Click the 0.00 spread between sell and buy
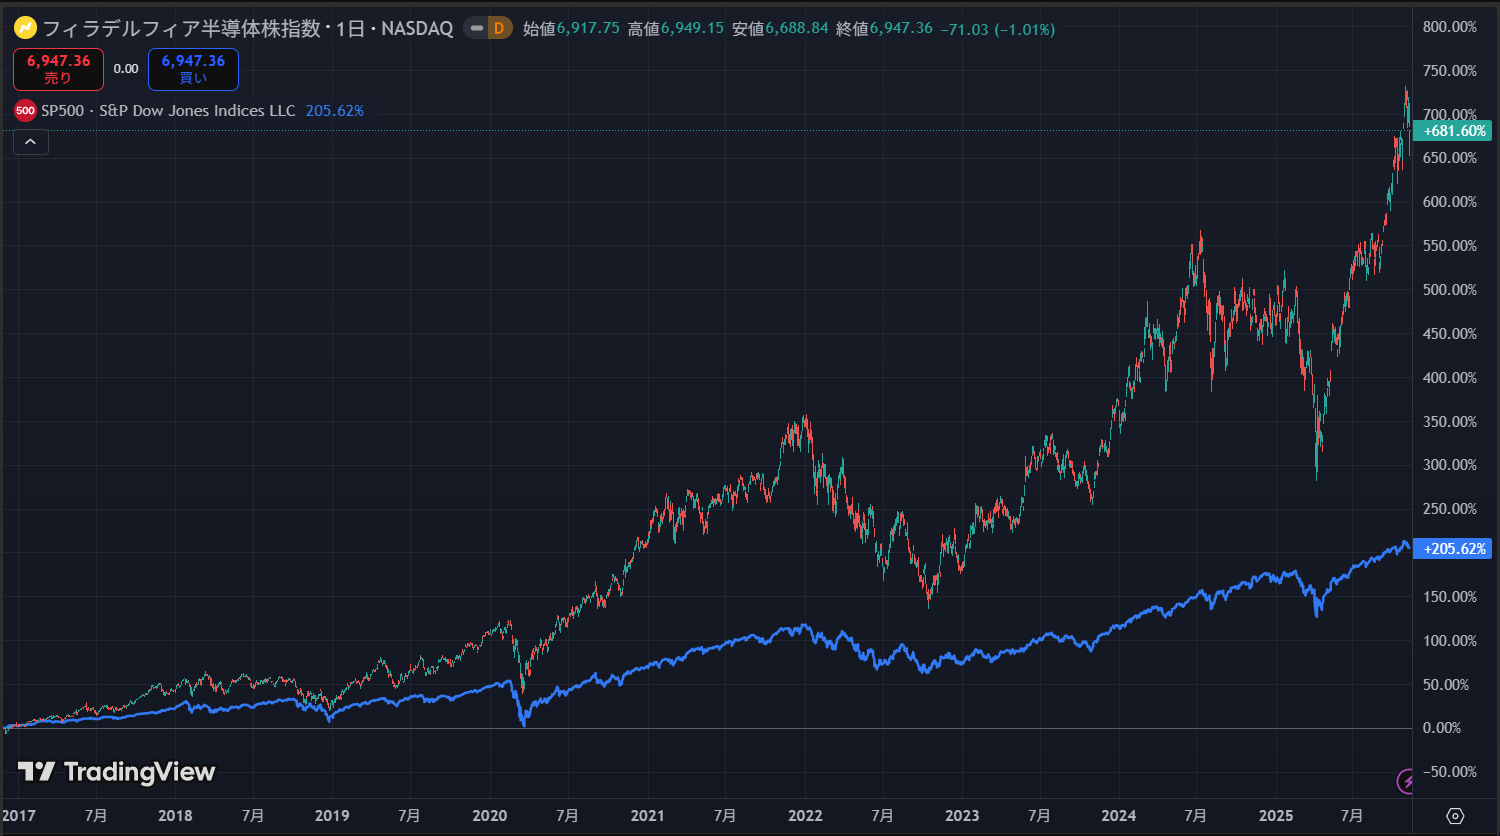This screenshot has width=1500, height=836. coord(126,69)
